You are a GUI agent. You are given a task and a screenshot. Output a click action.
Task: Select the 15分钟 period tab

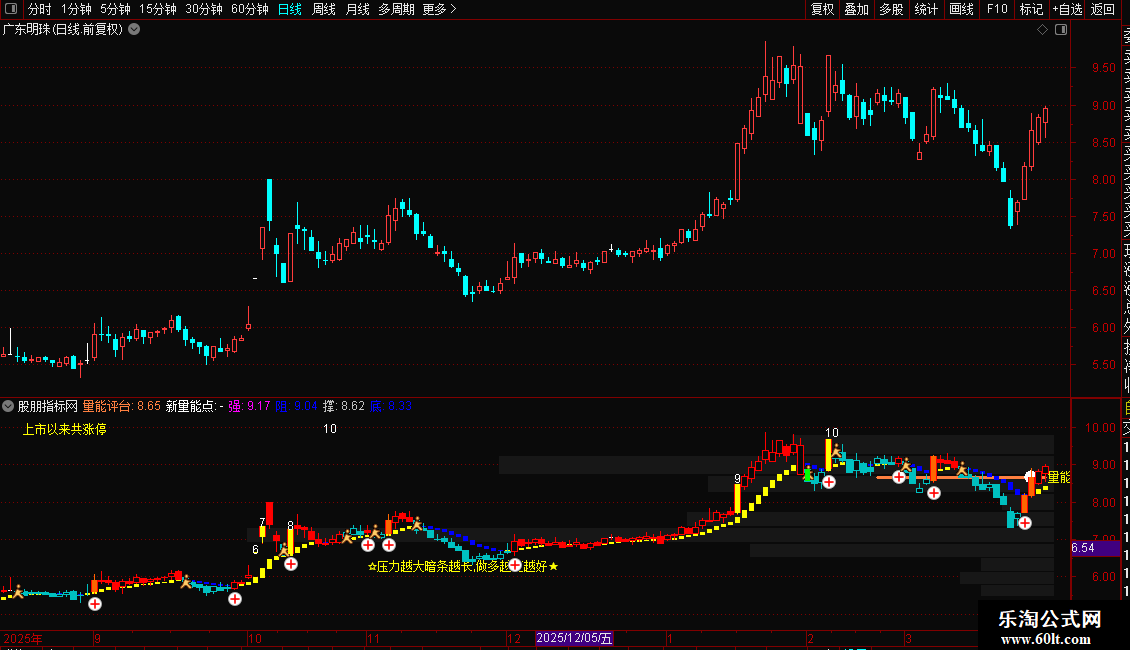[158, 9]
